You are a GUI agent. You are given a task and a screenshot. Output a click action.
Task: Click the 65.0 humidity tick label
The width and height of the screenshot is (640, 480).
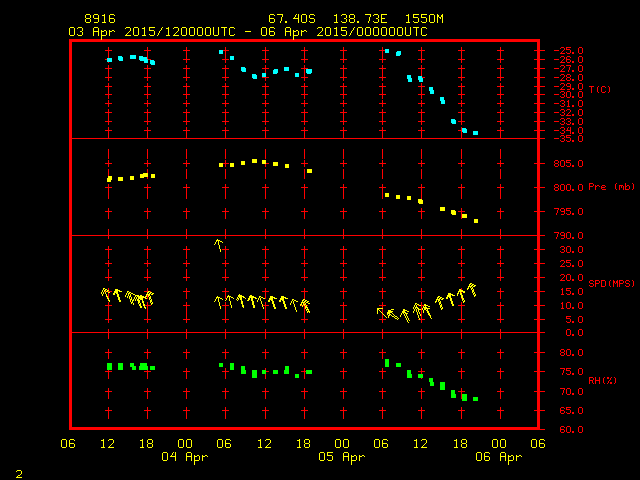(x=571, y=411)
